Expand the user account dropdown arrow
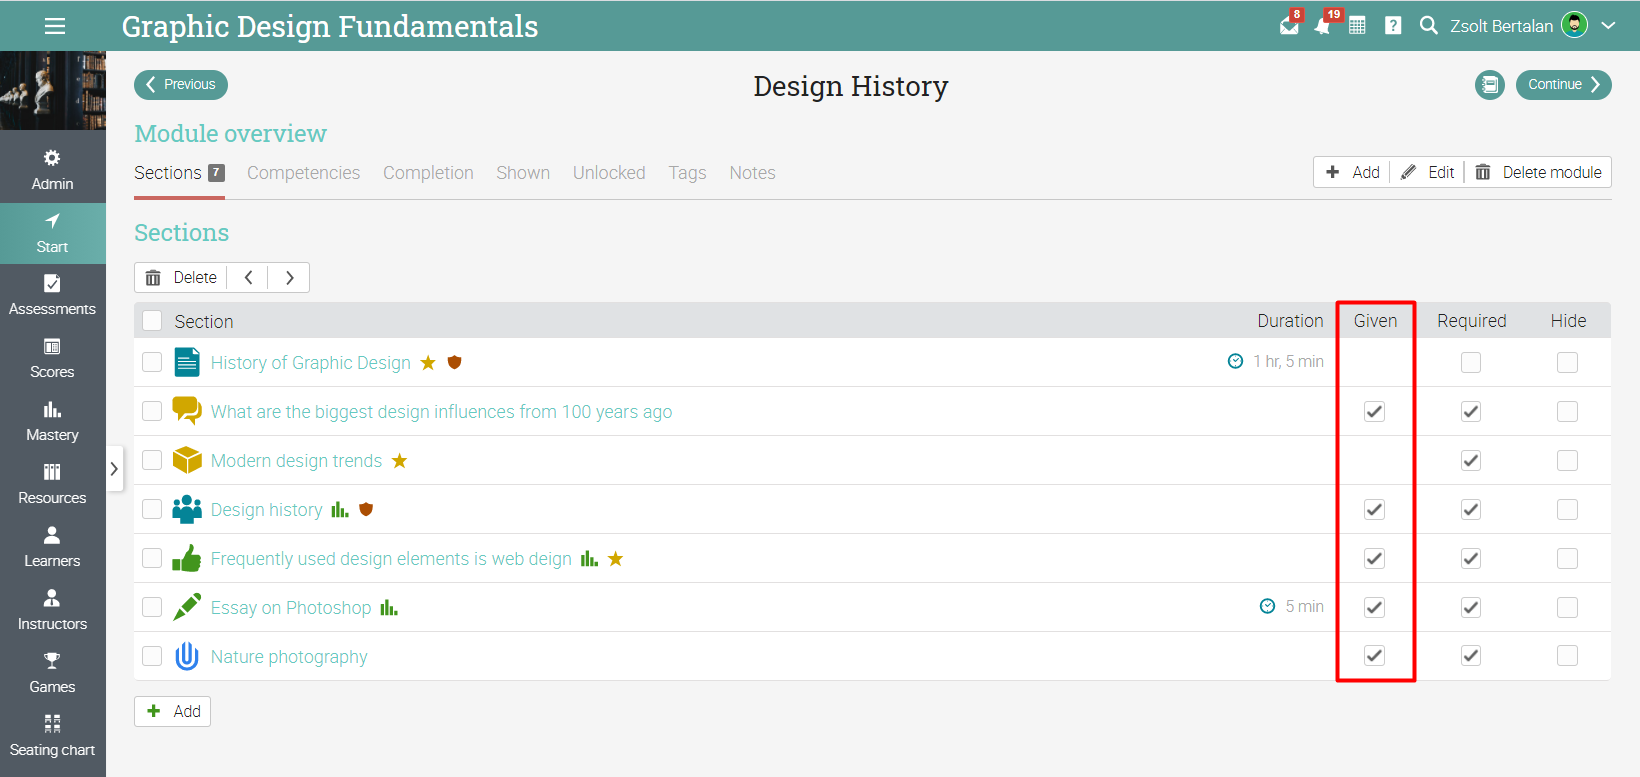 coord(1608,26)
